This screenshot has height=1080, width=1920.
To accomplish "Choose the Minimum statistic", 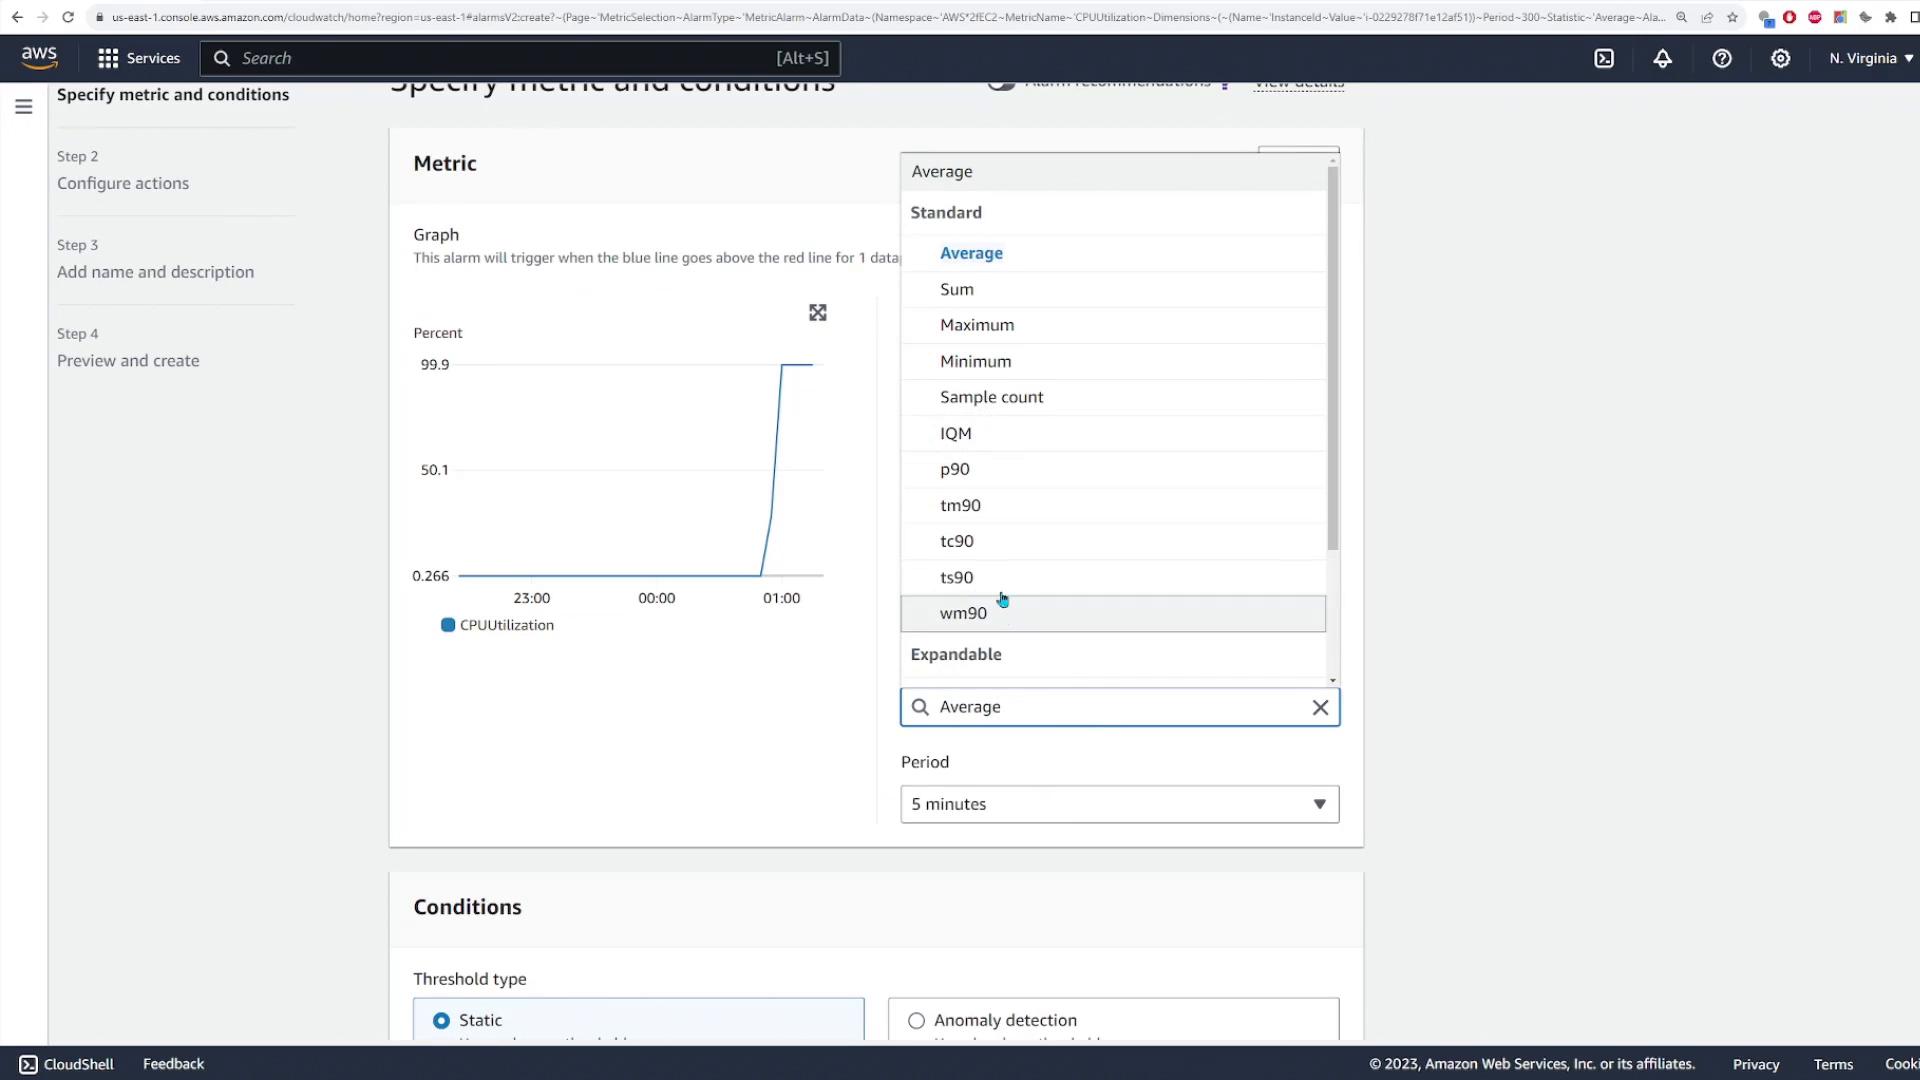I will tap(1113, 361).
